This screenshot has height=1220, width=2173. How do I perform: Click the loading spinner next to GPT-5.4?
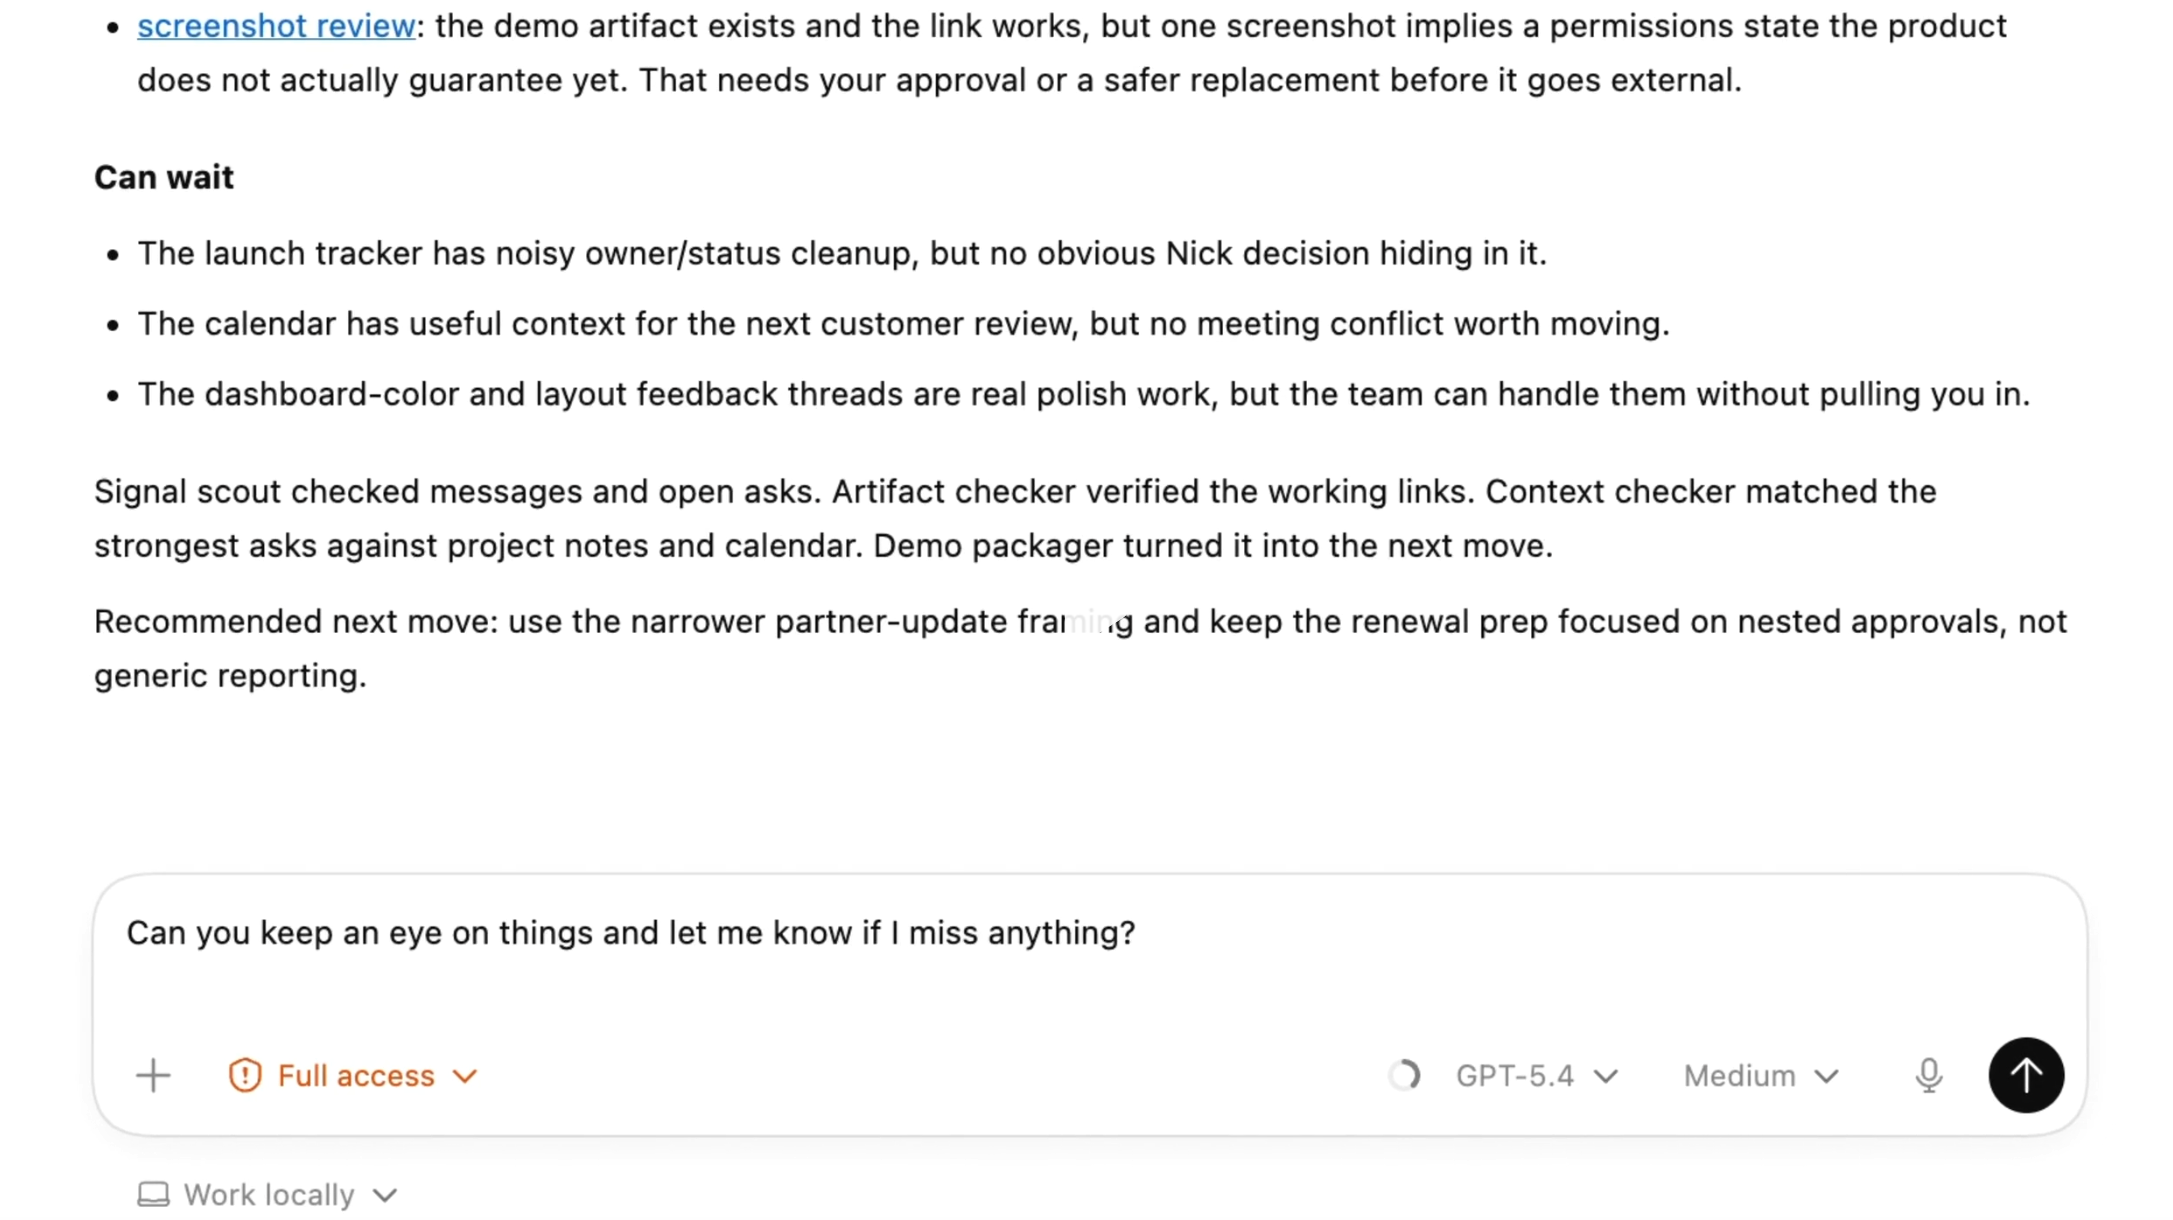[x=1404, y=1075]
